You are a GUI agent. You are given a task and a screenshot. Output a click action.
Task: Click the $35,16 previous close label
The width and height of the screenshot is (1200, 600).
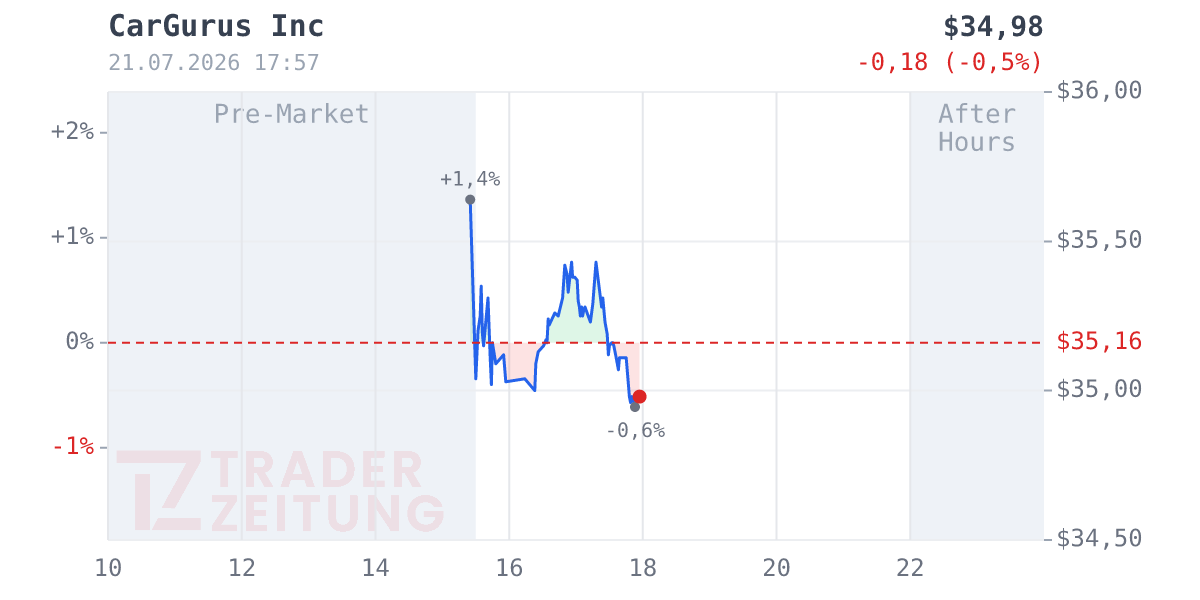[x=1099, y=342]
